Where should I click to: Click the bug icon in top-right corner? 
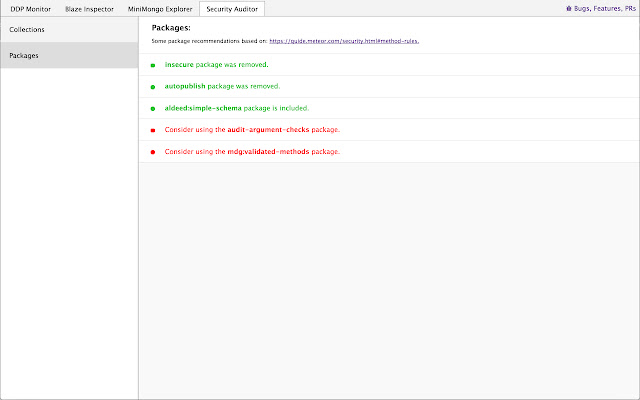(568, 8)
